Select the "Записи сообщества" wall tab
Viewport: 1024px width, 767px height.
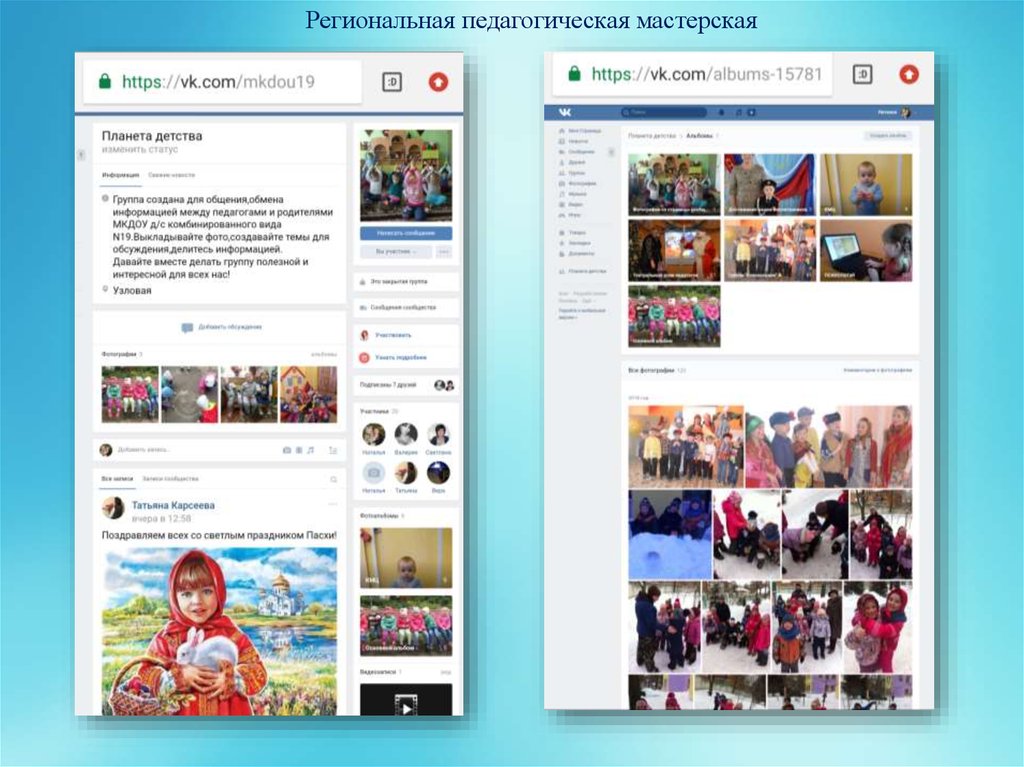coord(170,480)
